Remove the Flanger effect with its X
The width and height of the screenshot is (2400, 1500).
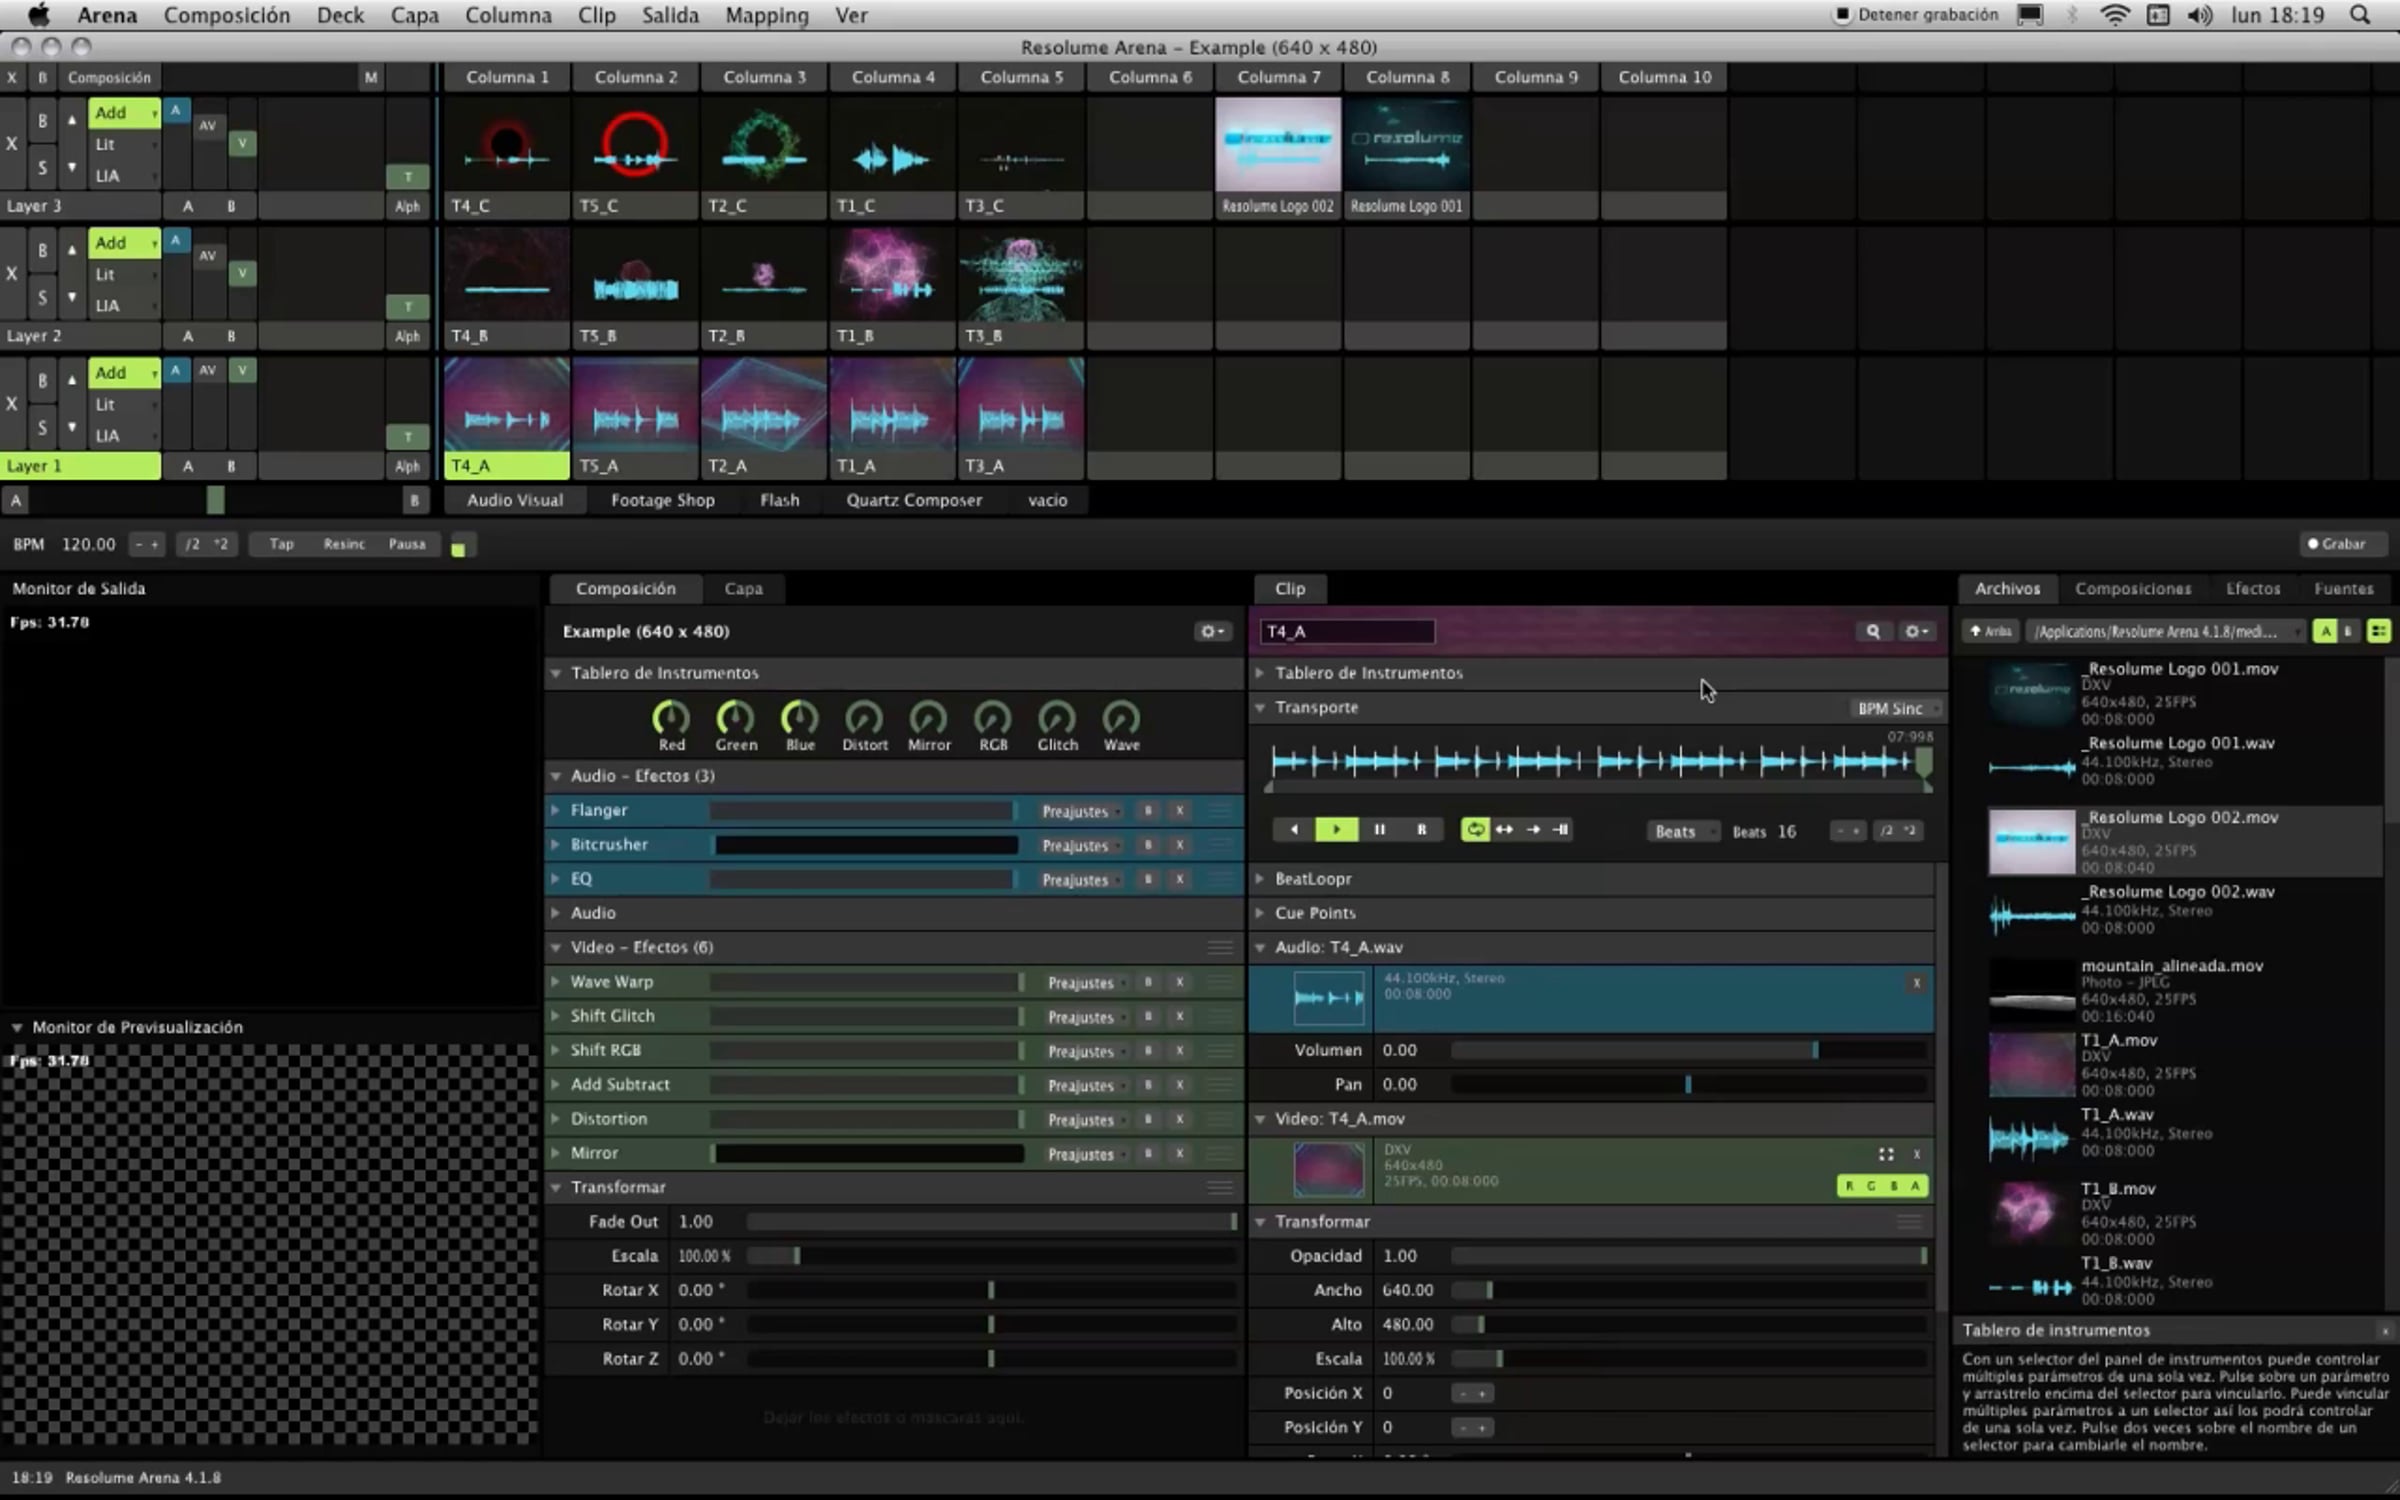tap(1180, 811)
